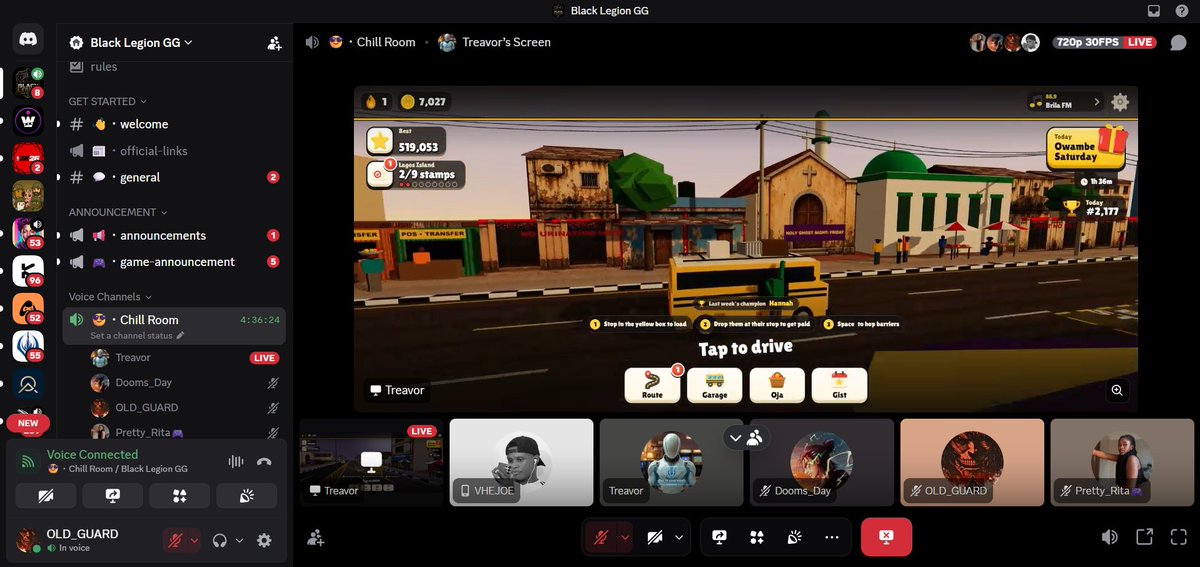Viewport: 1200px width, 567px height.
Task: Start an activity from voice panel
Action: point(180,496)
